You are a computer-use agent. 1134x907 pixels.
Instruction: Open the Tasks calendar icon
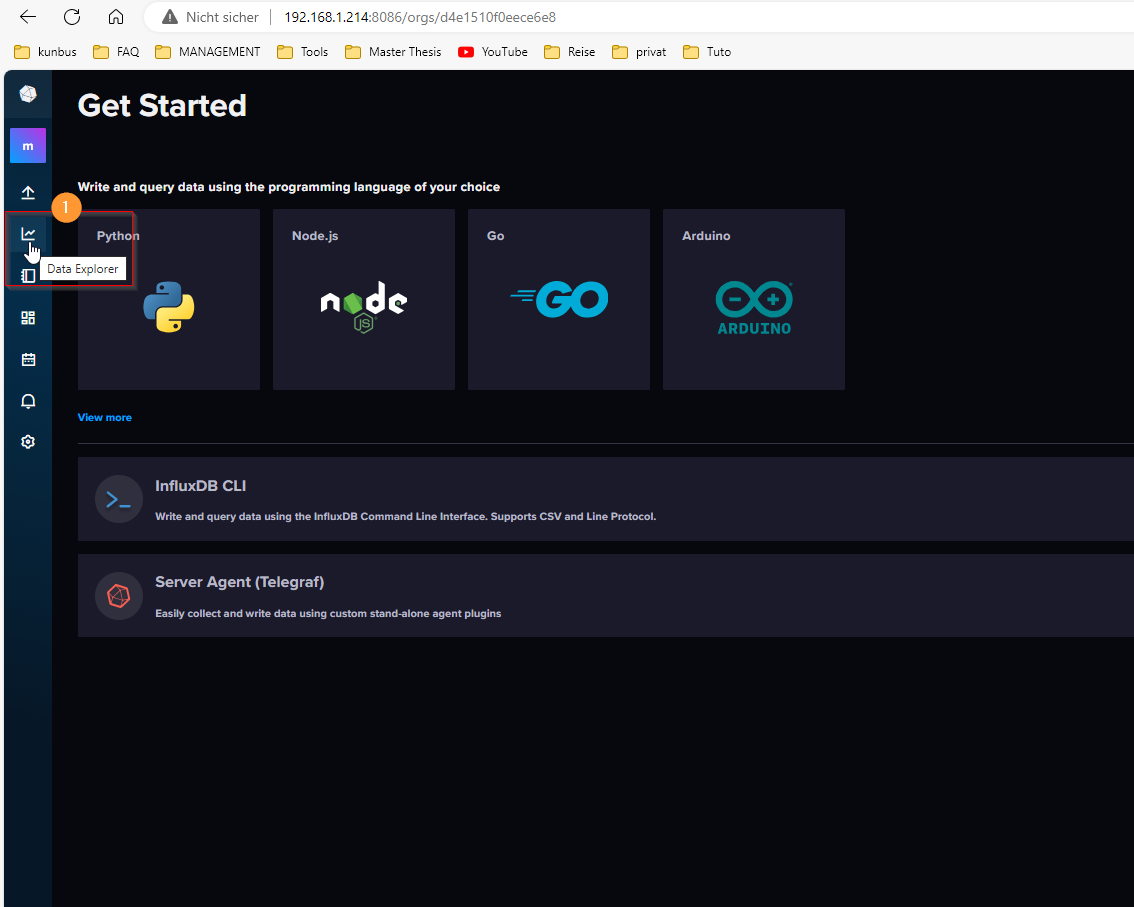(x=28, y=359)
